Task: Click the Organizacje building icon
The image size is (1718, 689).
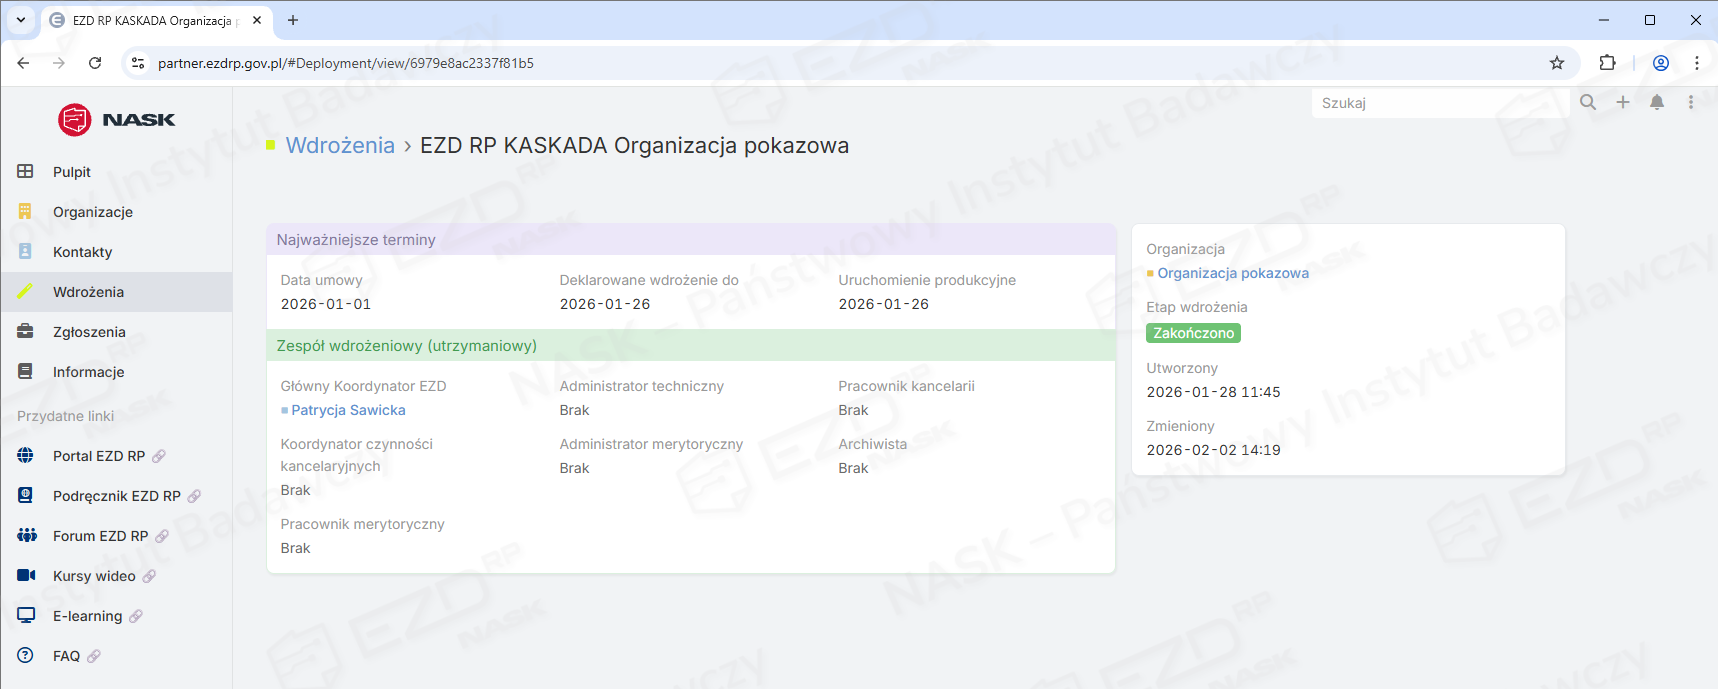Action: tap(26, 212)
